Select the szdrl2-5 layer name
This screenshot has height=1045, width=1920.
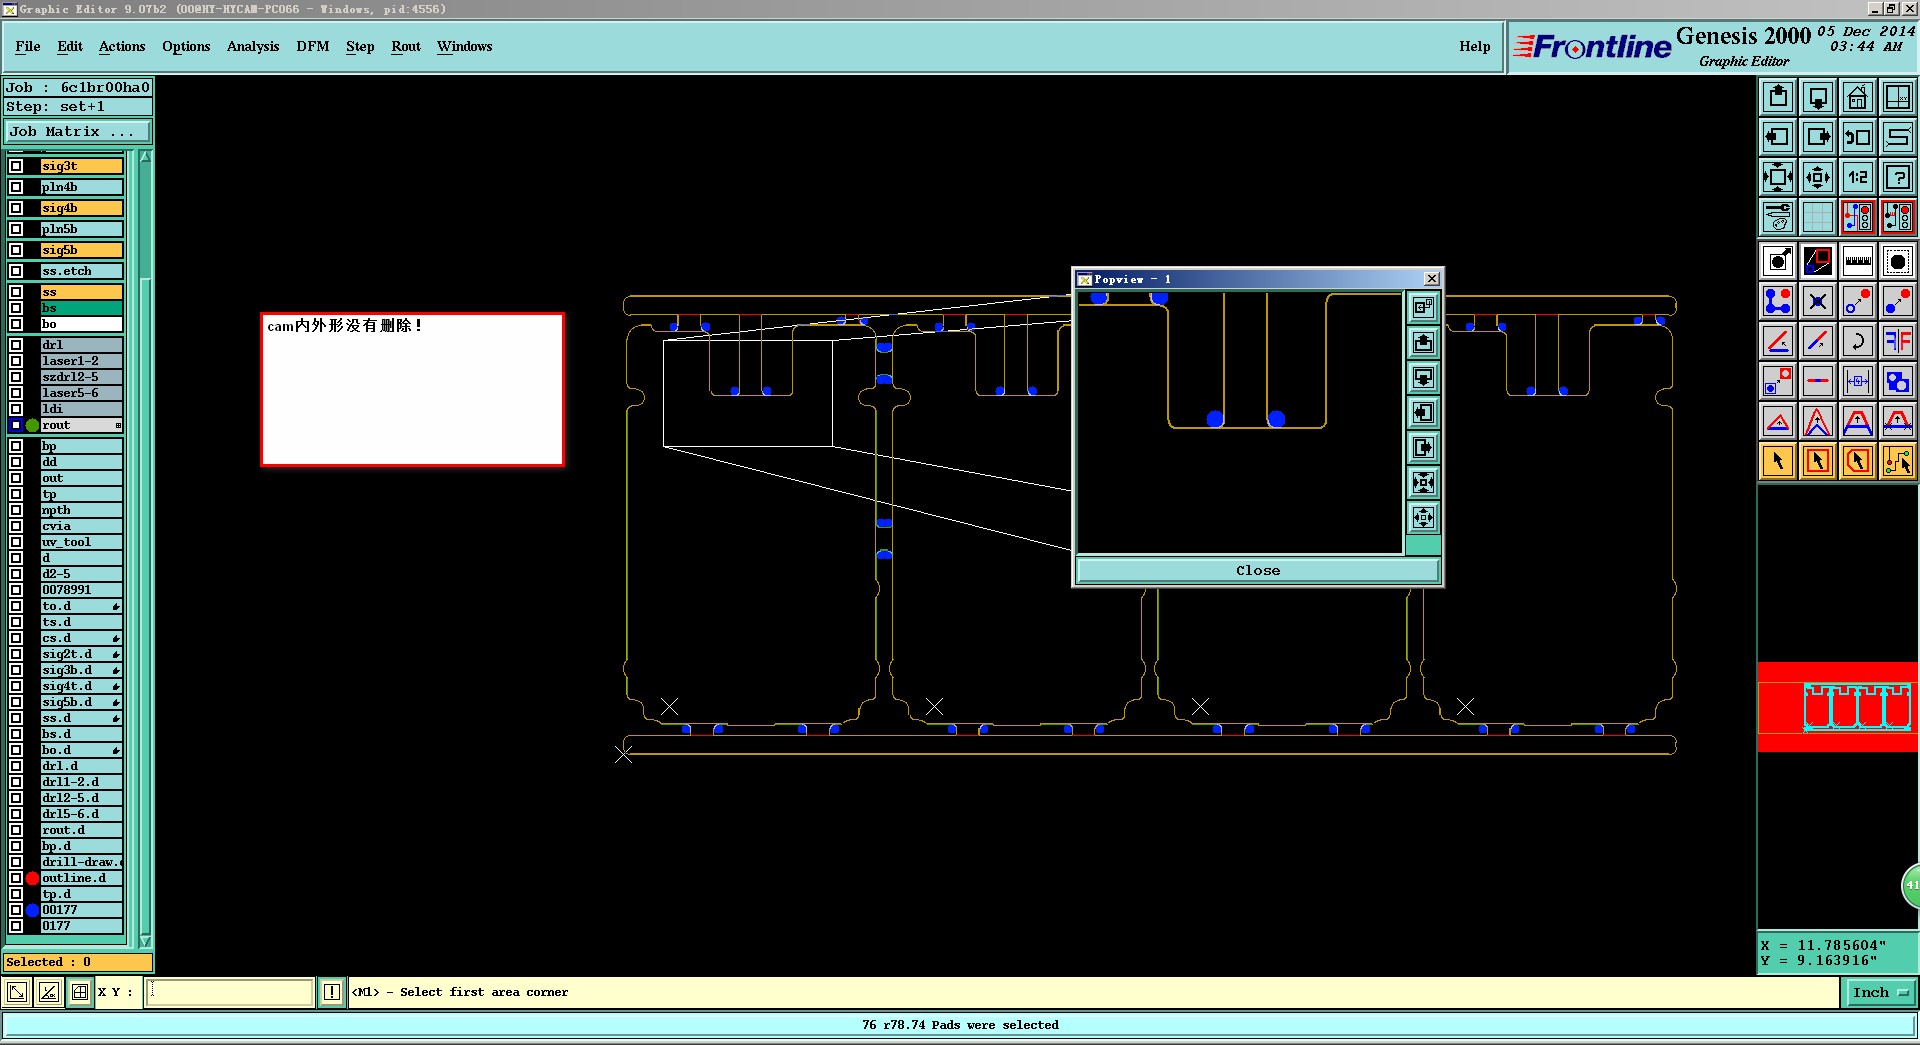click(x=81, y=377)
